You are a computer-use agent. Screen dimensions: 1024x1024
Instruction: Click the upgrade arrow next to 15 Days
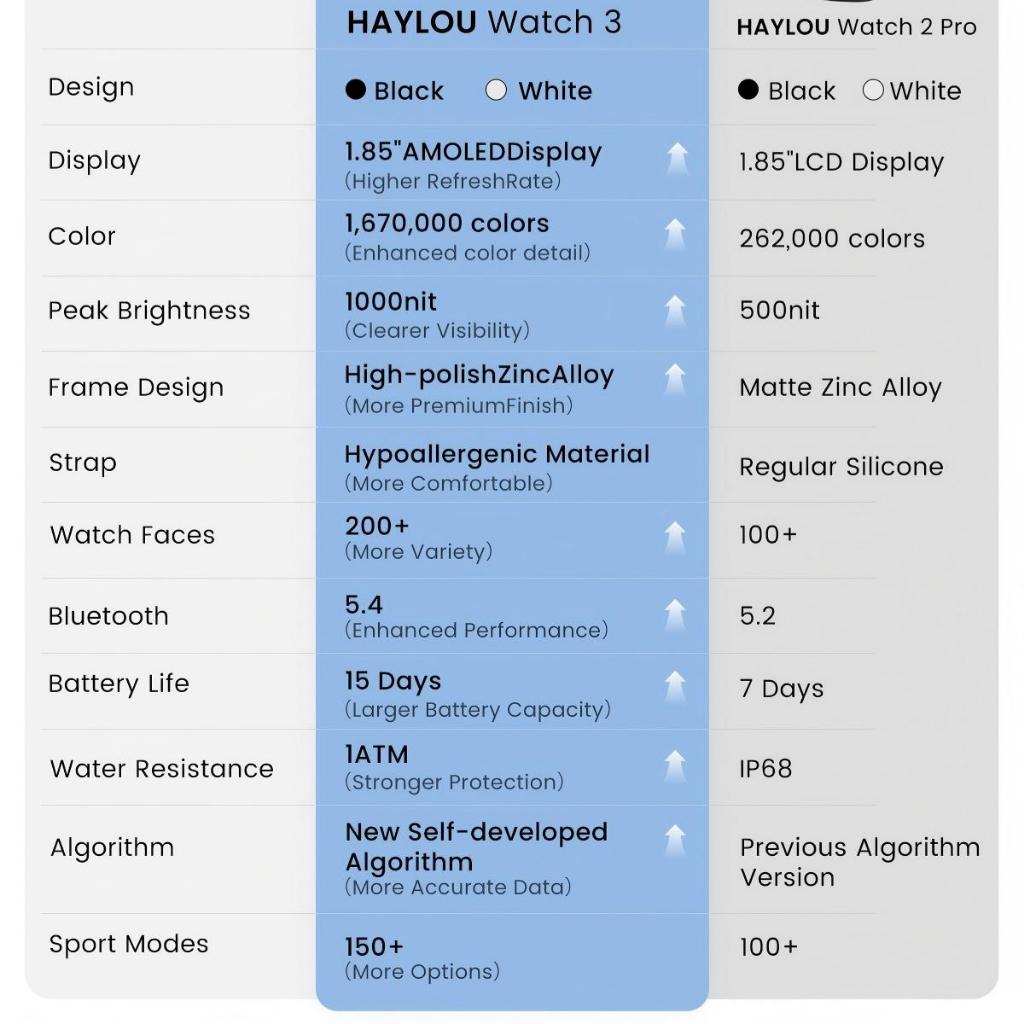pos(676,686)
